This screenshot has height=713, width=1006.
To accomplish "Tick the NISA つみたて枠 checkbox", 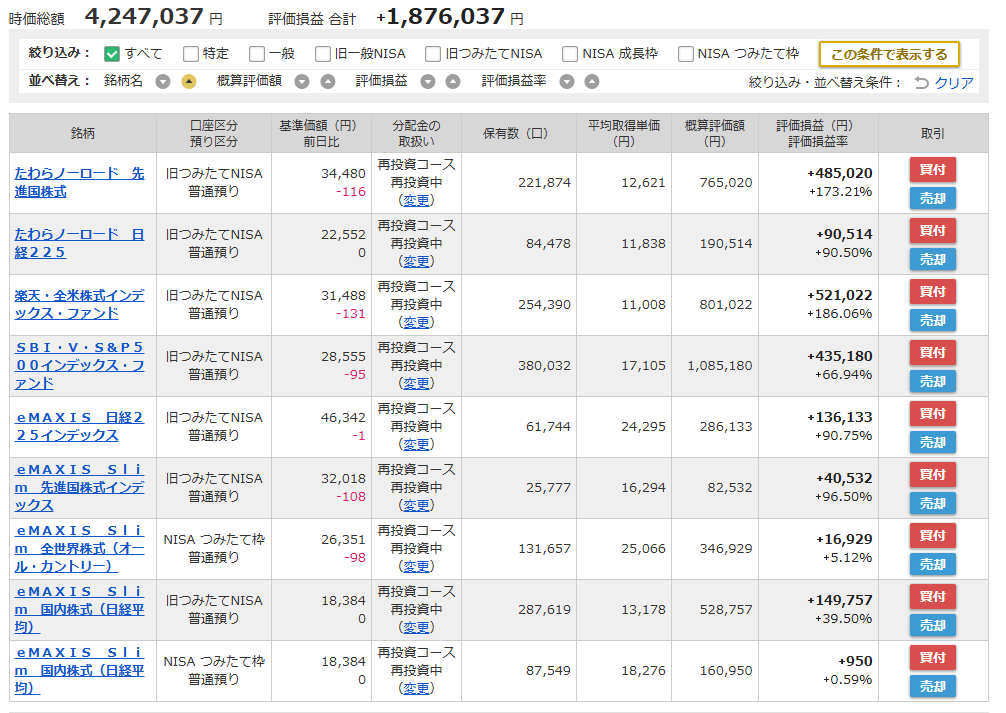I will click(686, 54).
